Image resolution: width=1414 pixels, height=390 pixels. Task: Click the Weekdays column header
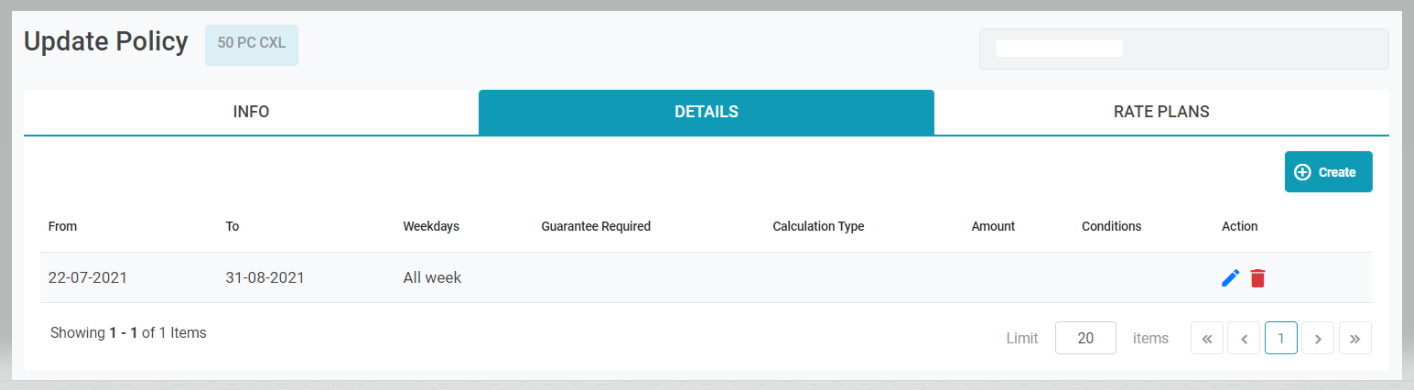[431, 226]
